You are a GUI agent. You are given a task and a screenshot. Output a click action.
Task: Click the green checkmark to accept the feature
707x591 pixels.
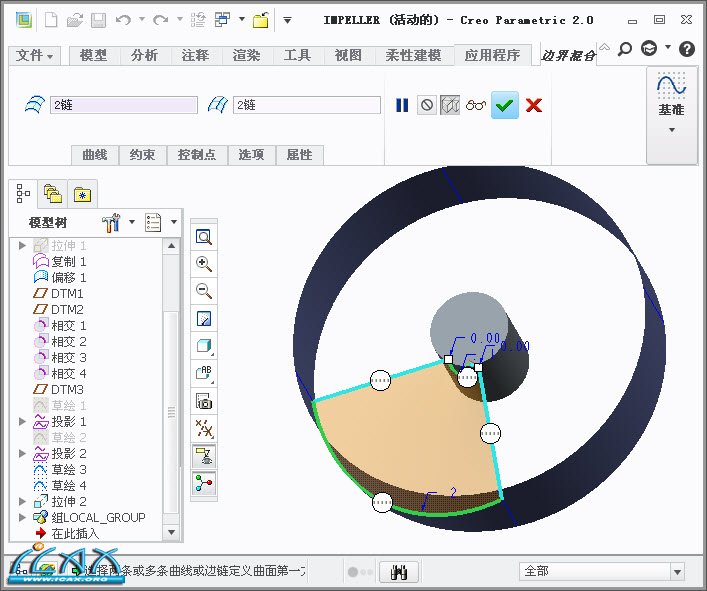tap(505, 105)
